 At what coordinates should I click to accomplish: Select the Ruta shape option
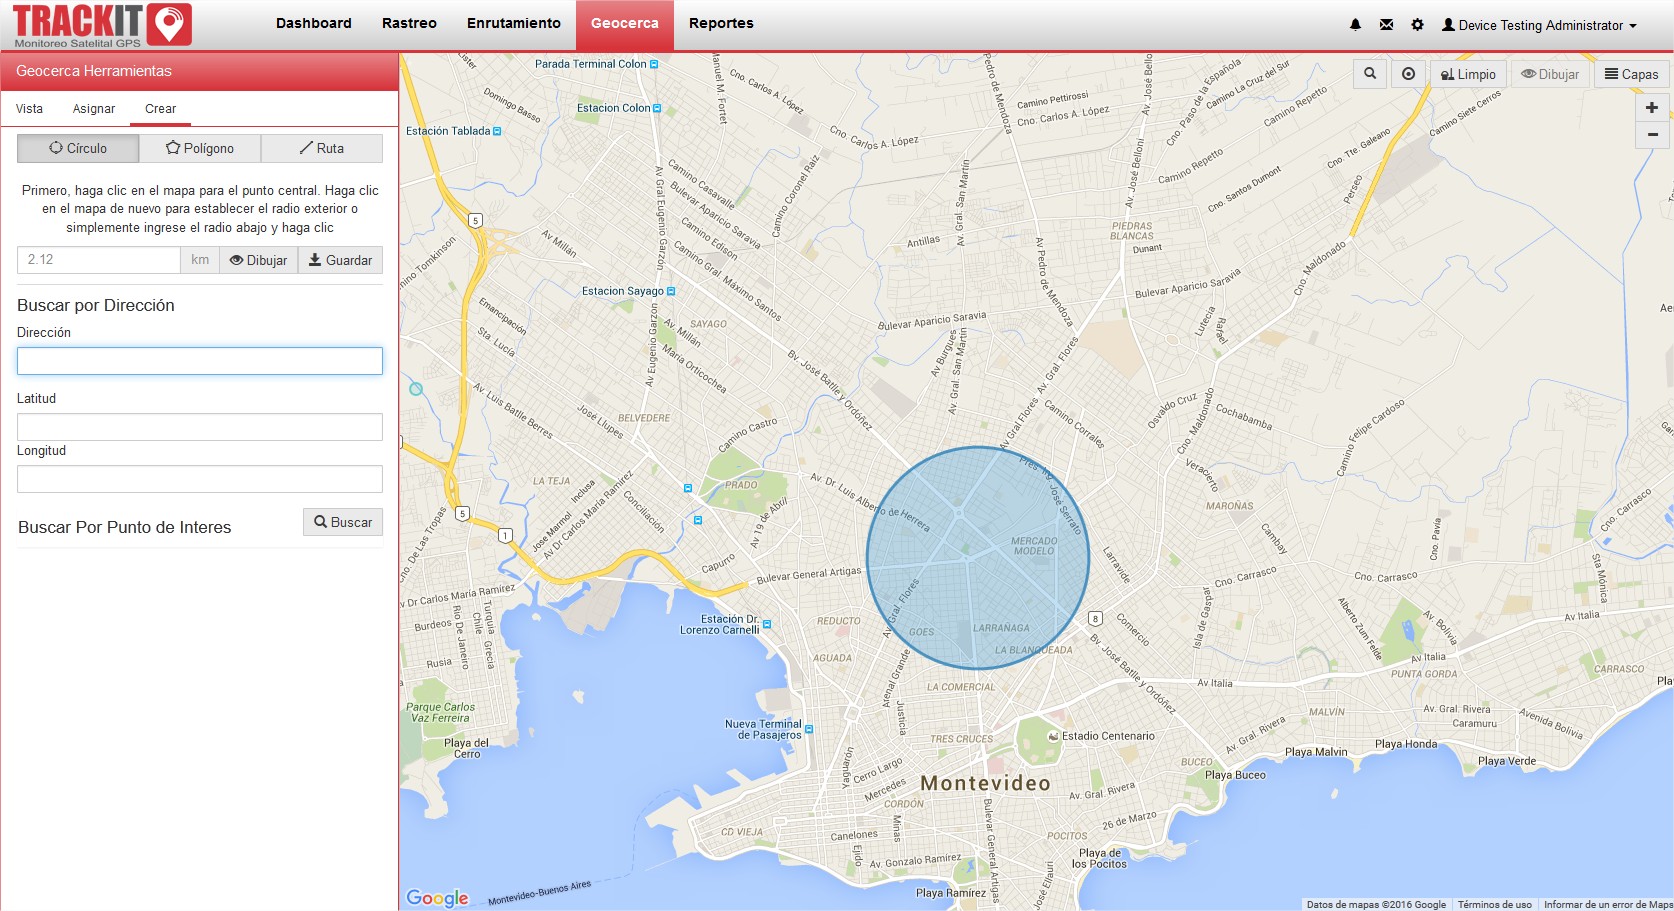[321, 148]
